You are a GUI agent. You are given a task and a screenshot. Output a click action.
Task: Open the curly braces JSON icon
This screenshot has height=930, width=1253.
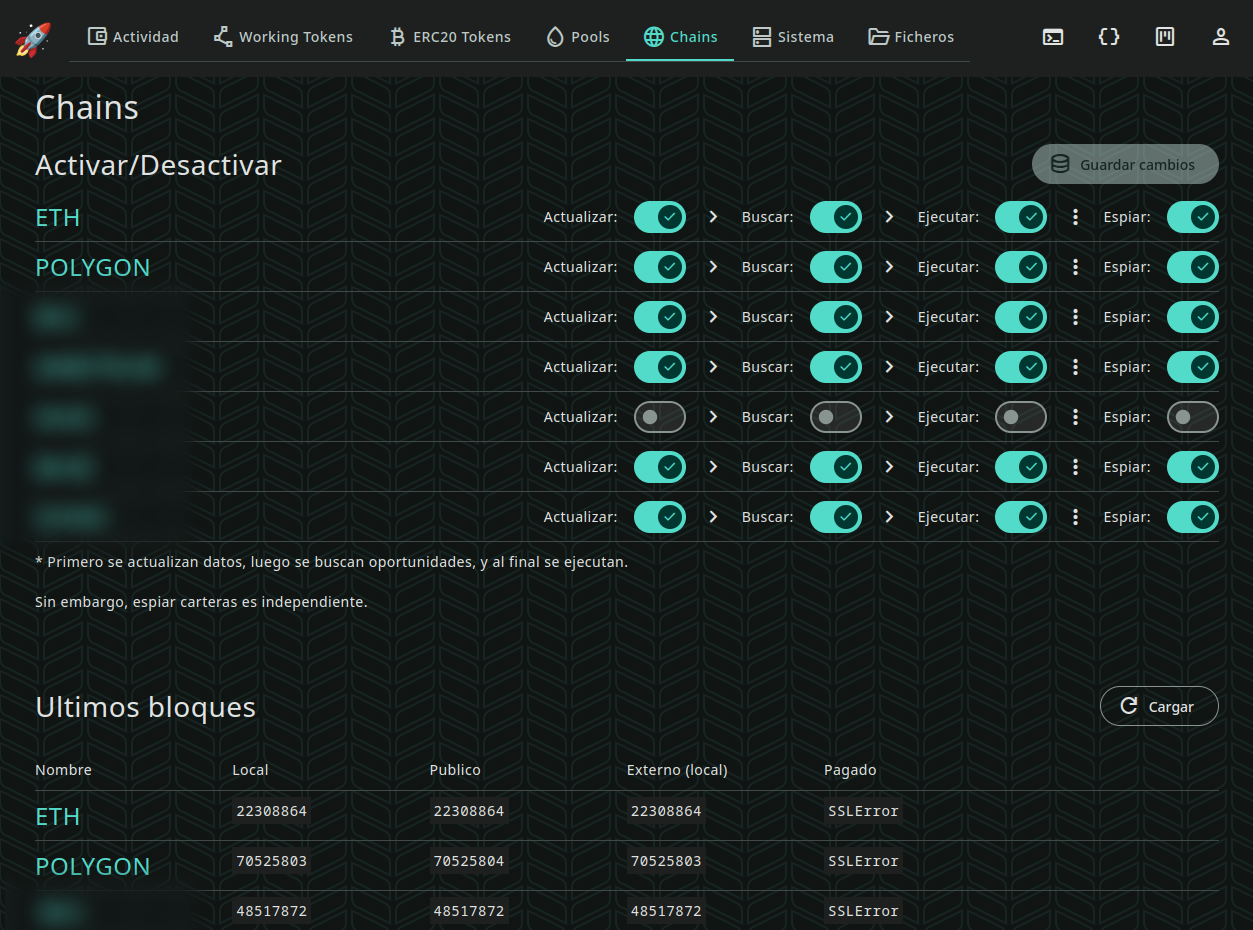[x=1109, y=37]
